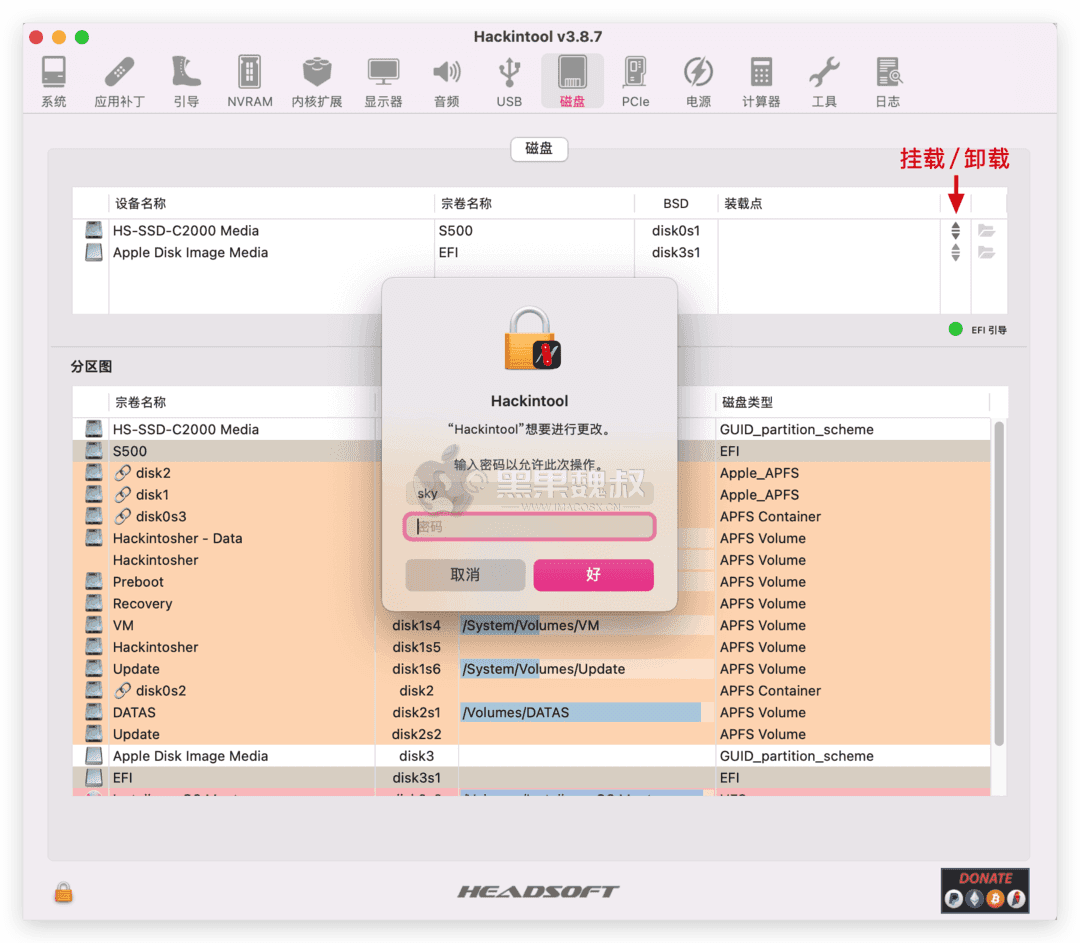
Task: Click inside the 密码 password field
Action: [529, 526]
